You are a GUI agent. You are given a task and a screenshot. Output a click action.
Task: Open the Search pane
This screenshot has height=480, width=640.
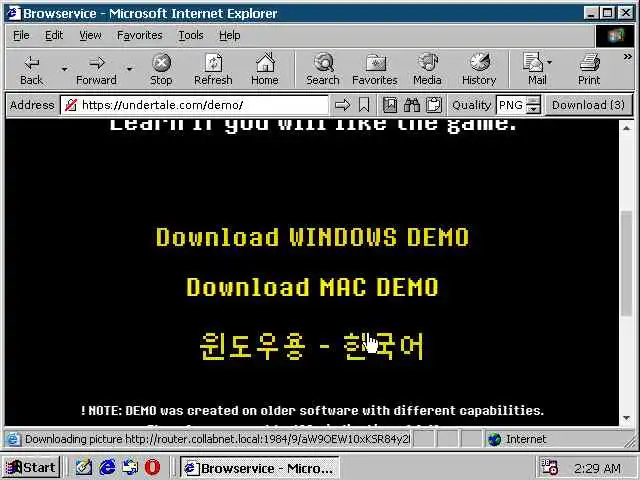coord(323,69)
